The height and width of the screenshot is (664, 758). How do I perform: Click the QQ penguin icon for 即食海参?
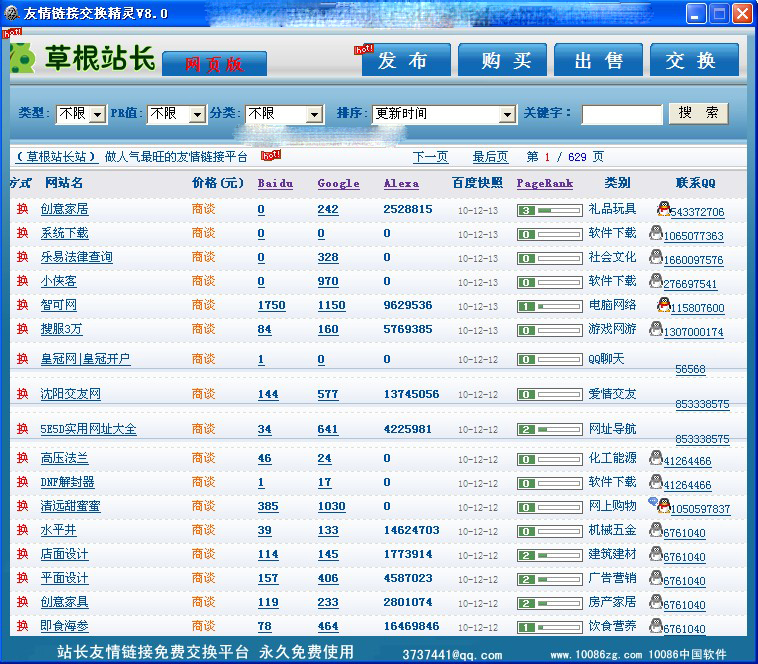click(655, 626)
